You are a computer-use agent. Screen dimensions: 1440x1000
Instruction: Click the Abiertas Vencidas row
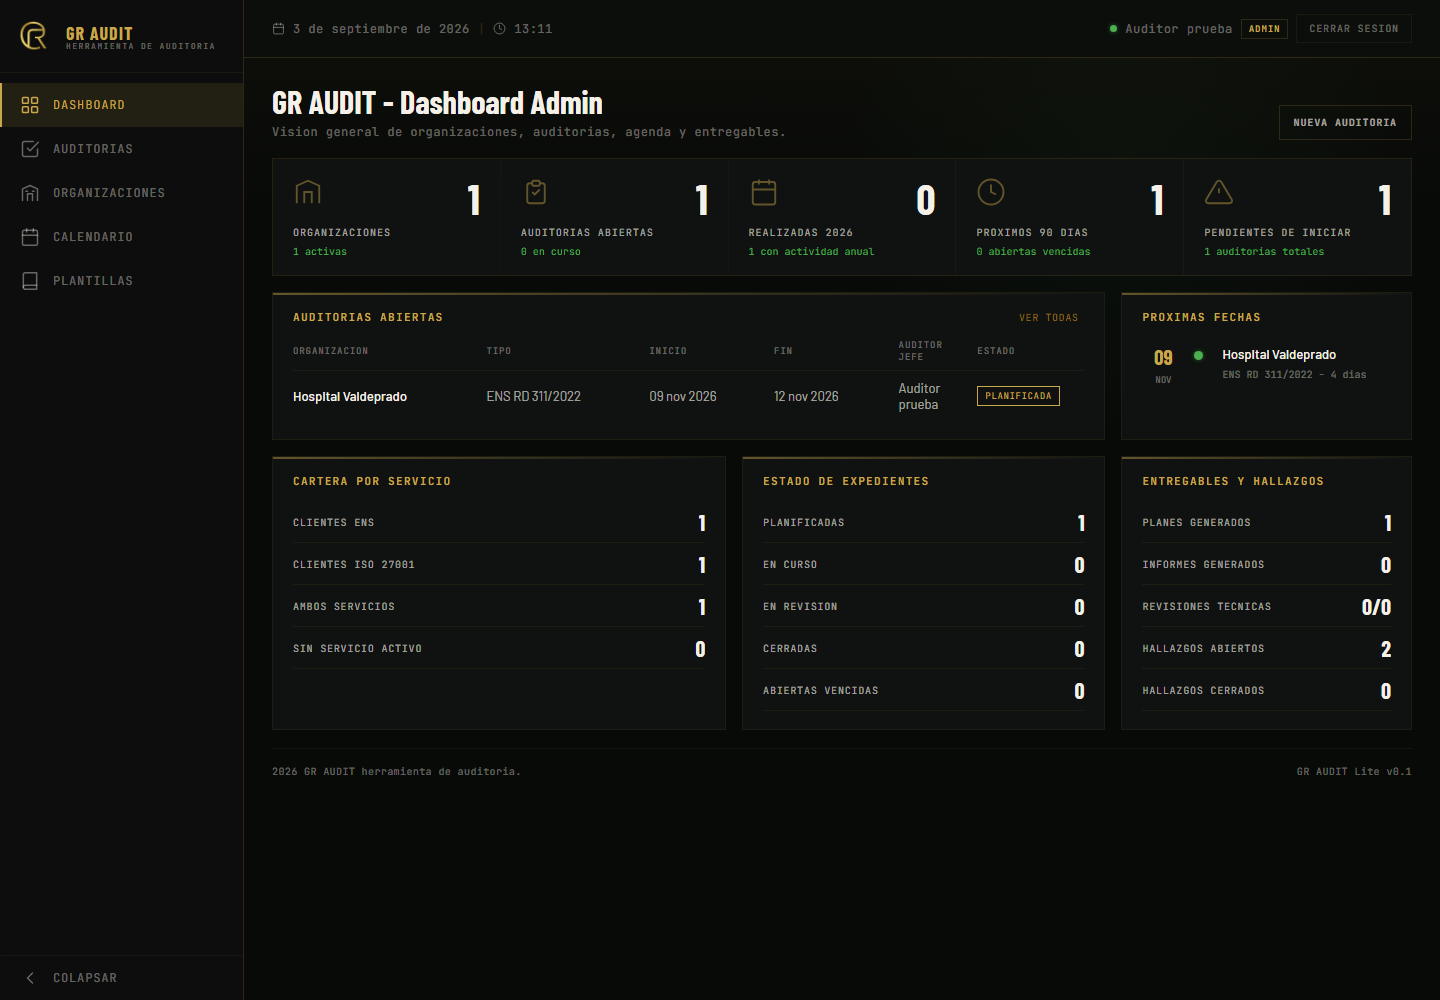tap(924, 690)
